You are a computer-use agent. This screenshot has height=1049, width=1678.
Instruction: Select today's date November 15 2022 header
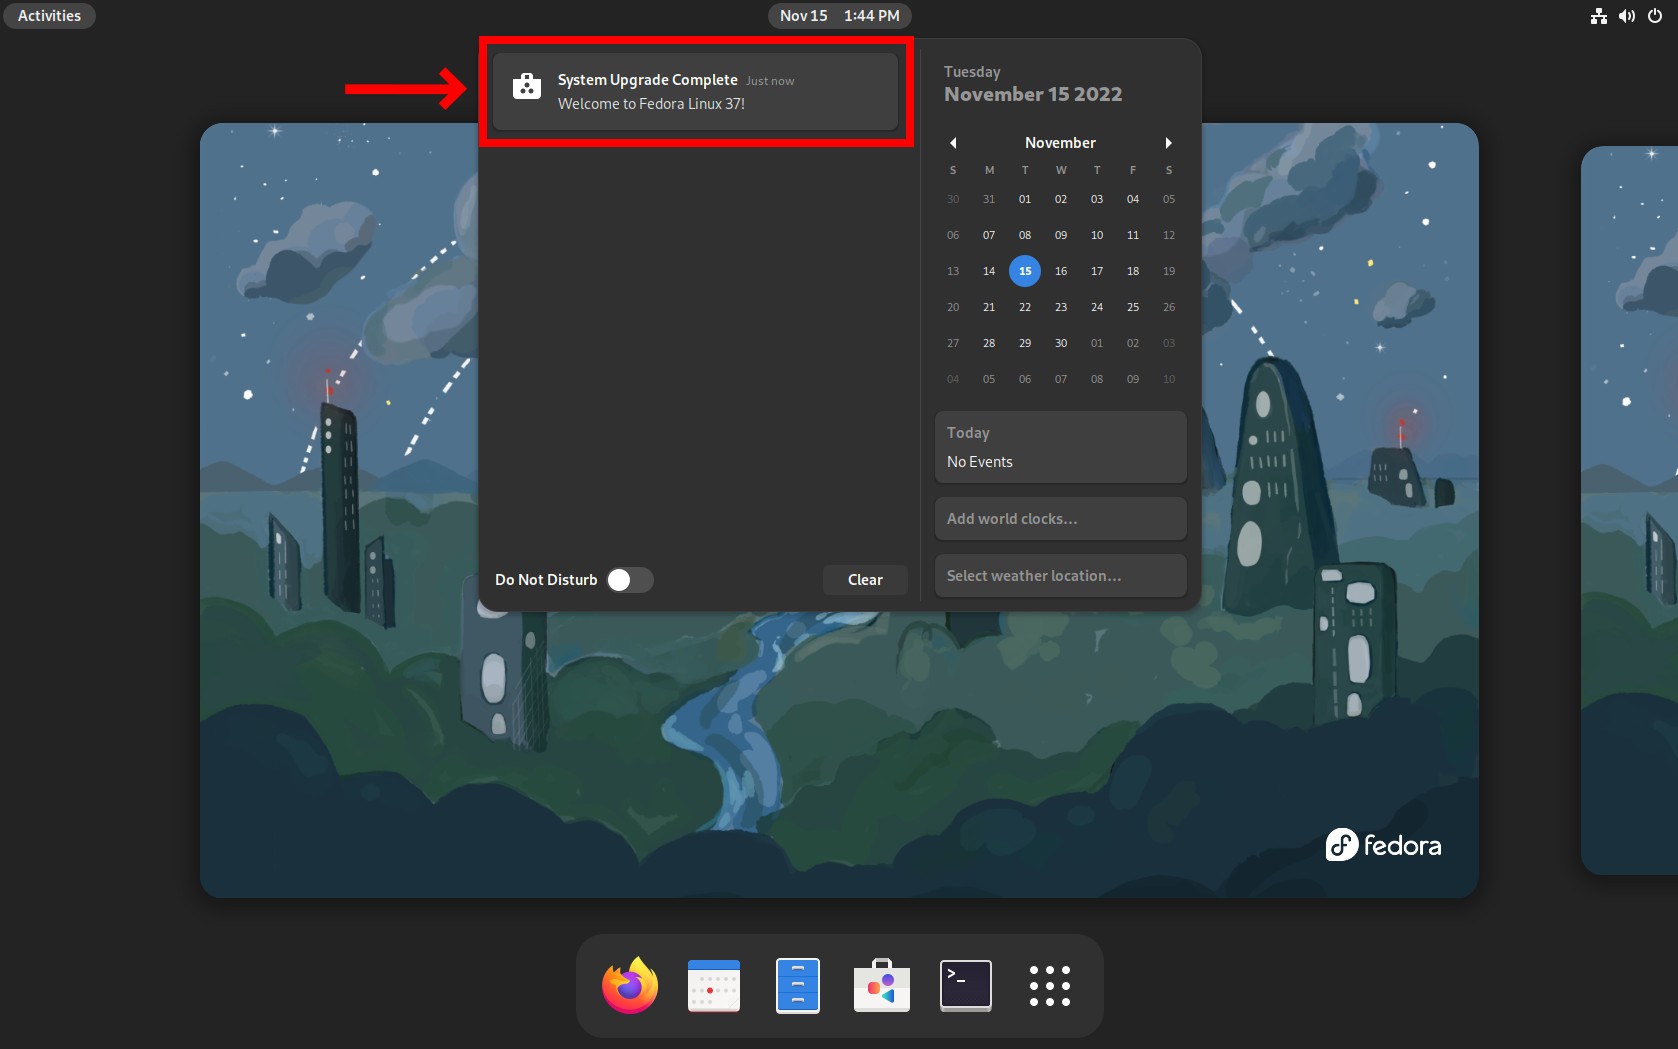1033,85
